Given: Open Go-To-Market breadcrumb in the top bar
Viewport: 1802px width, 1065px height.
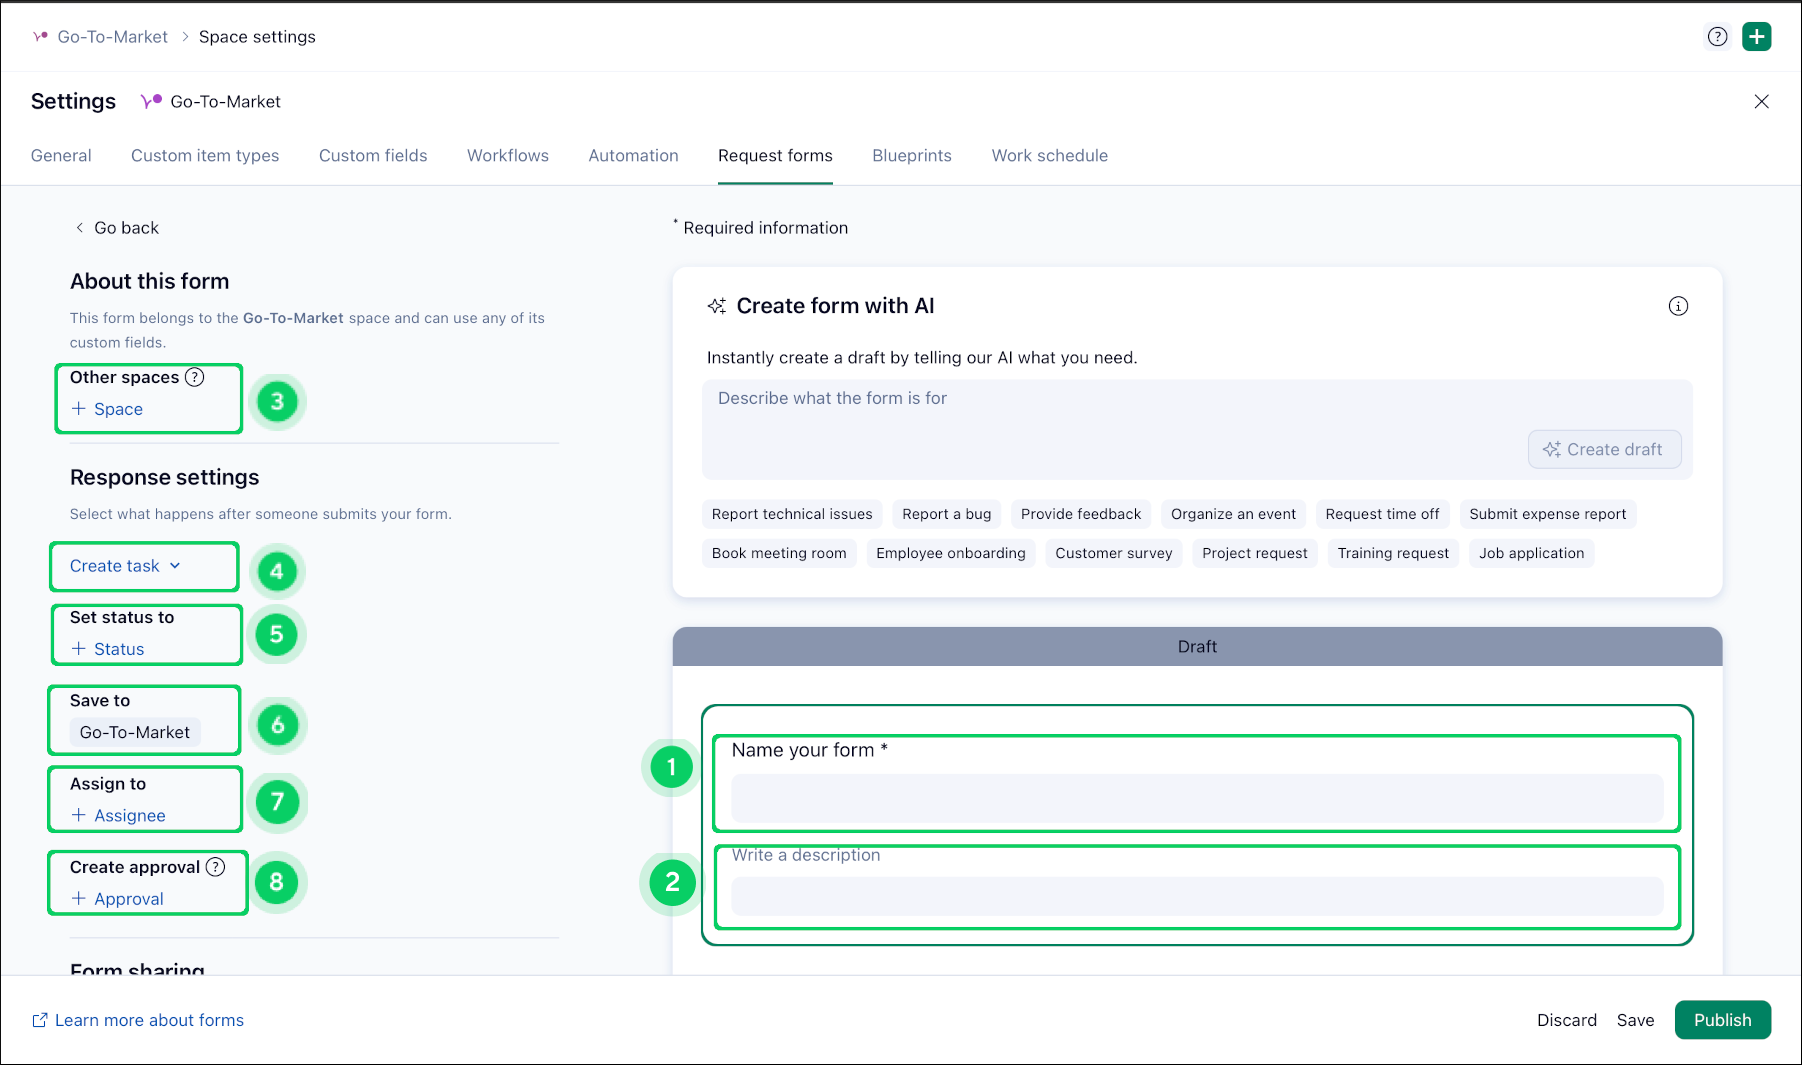Looking at the screenshot, I should (x=112, y=37).
